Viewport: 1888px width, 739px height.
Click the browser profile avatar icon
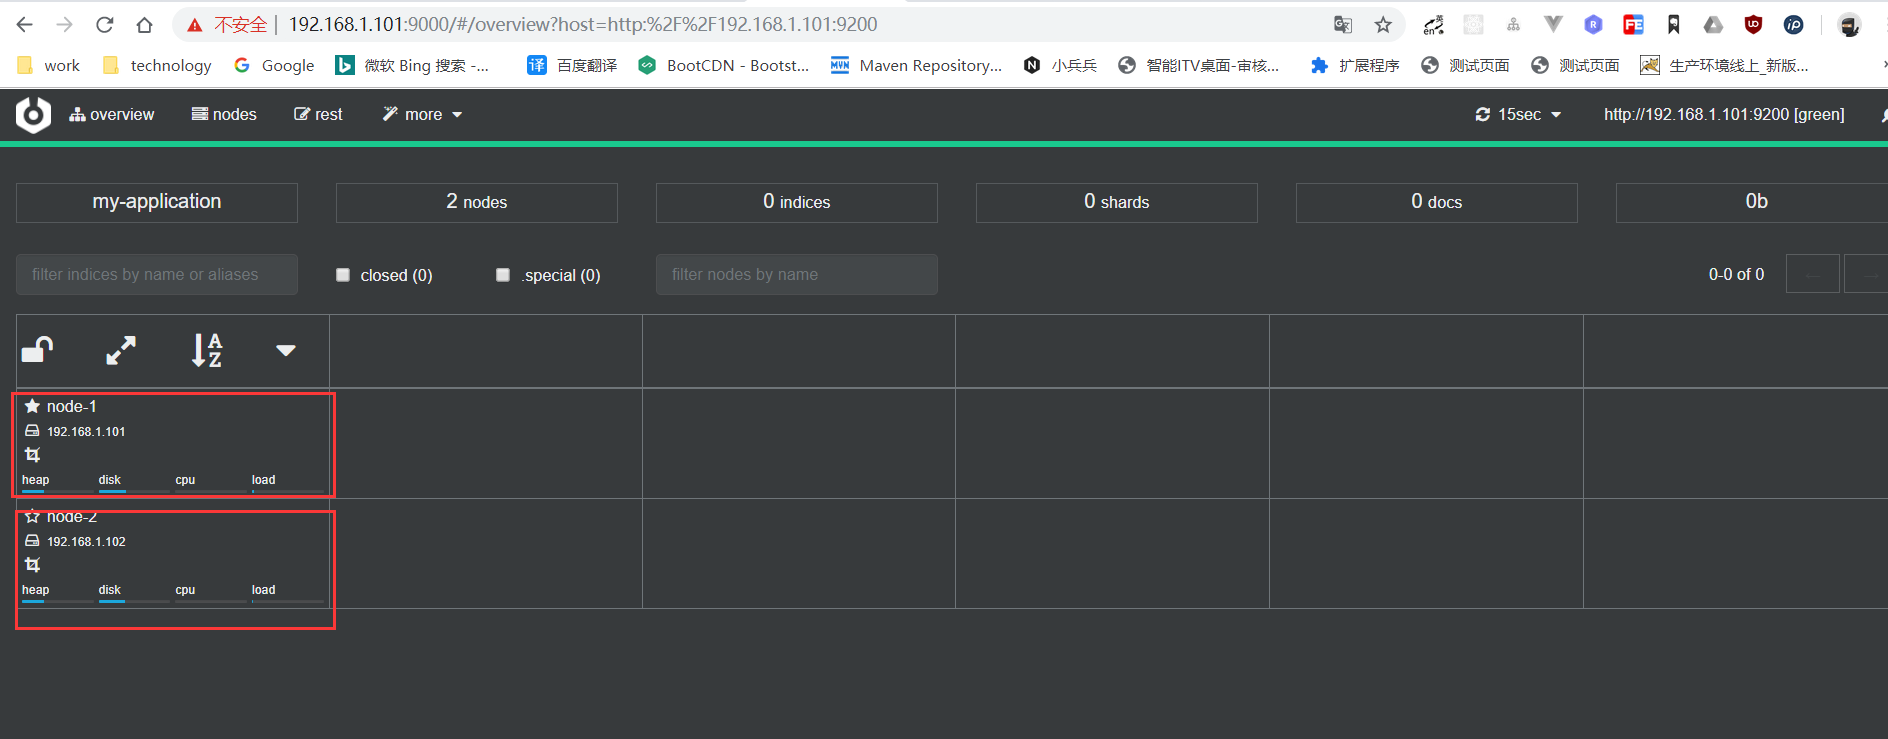click(x=1849, y=25)
